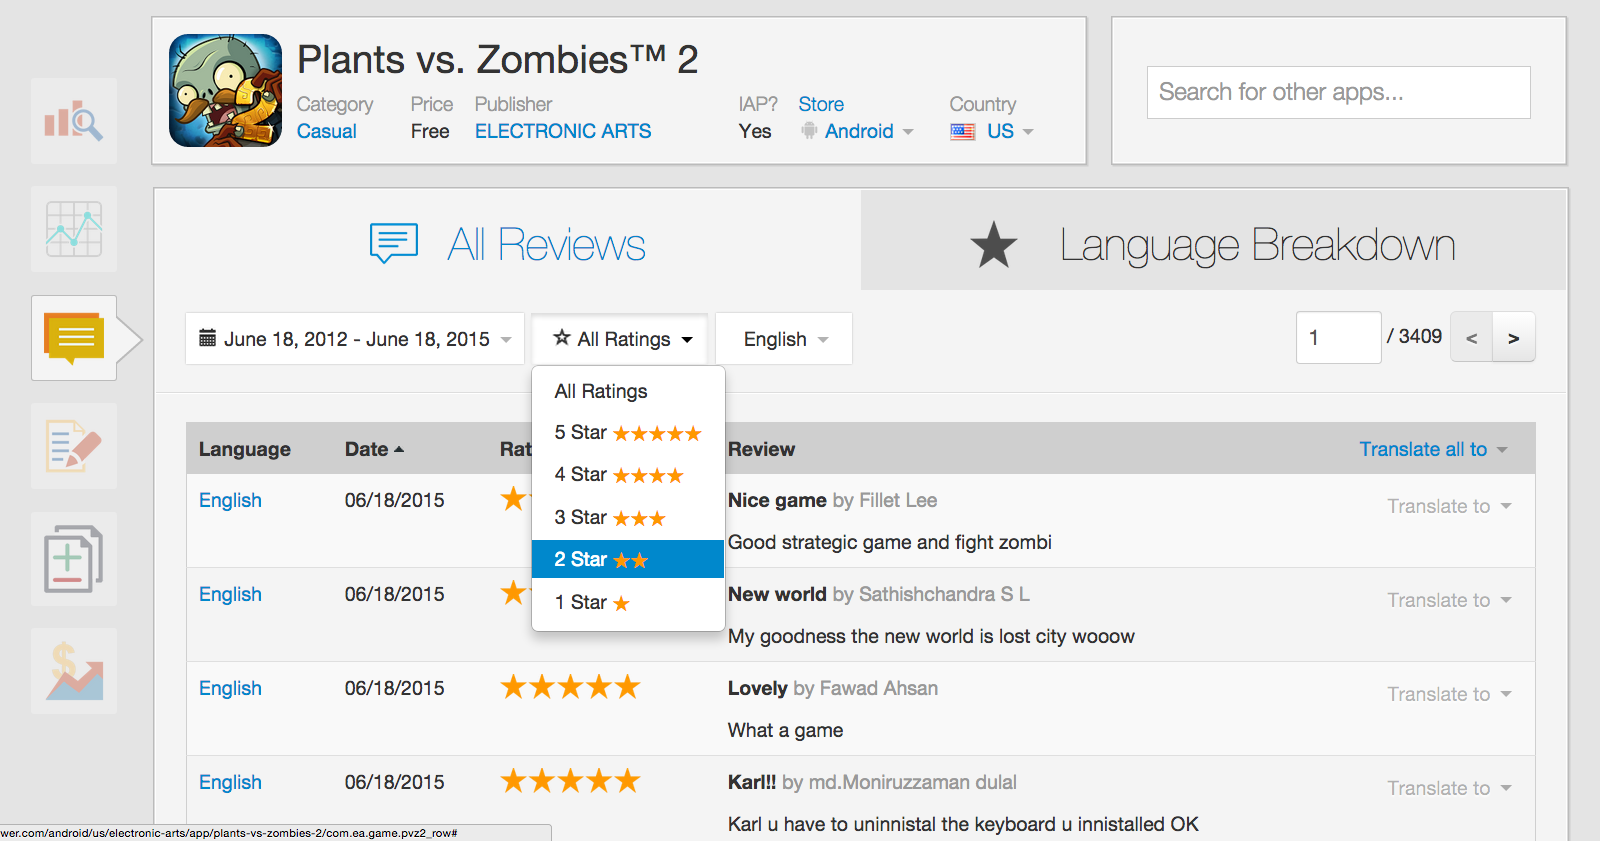Viewport: 1600px width, 841px height.
Task: Select All Ratings in the menu
Action: (628, 391)
